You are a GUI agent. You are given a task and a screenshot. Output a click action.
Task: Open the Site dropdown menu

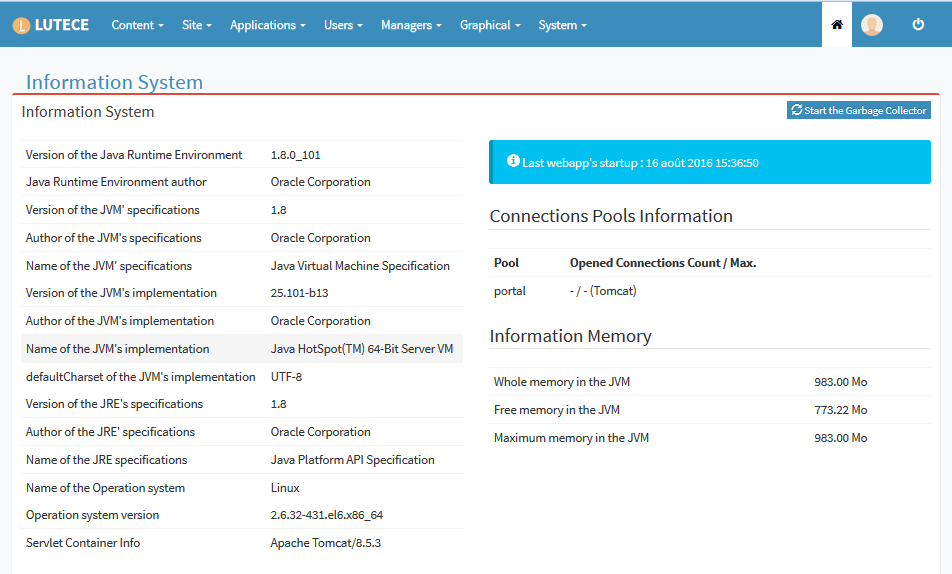click(x=197, y=25)
